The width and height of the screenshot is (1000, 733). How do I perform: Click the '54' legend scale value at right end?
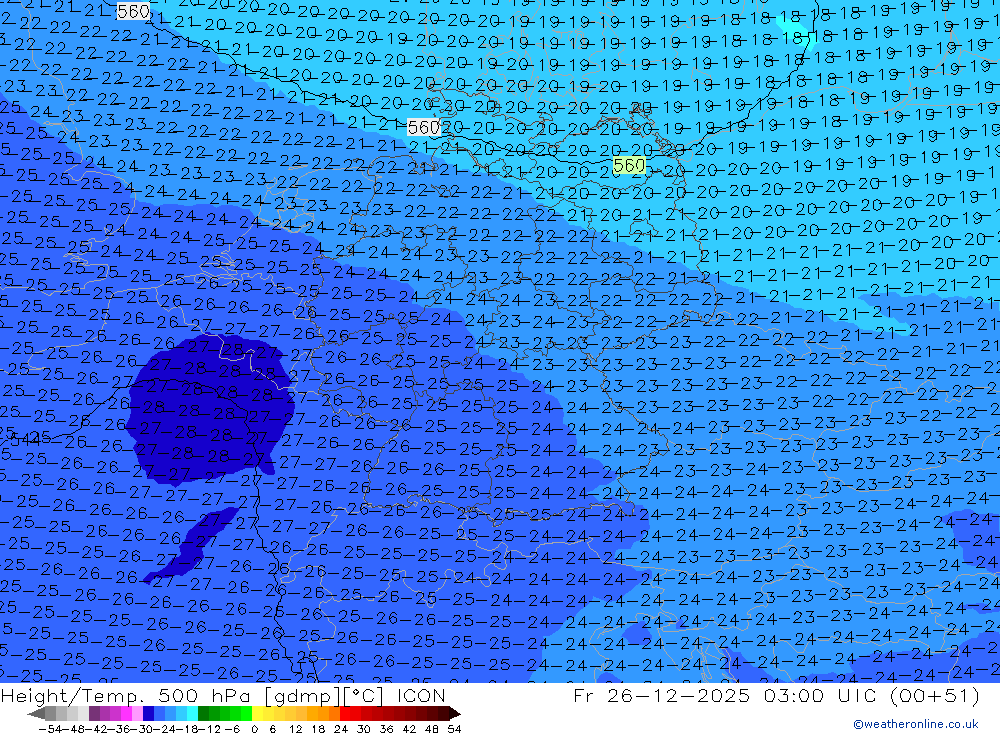(454, 729)
